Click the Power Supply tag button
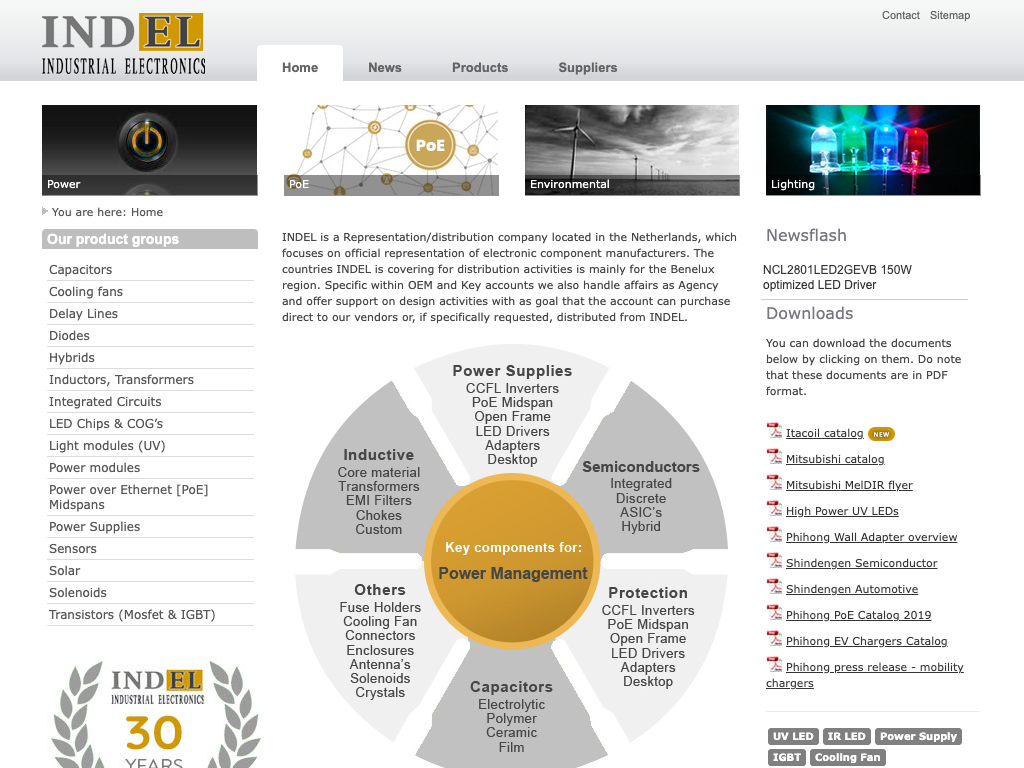Screen dimensions: 1024x768 tap(918, 737)
